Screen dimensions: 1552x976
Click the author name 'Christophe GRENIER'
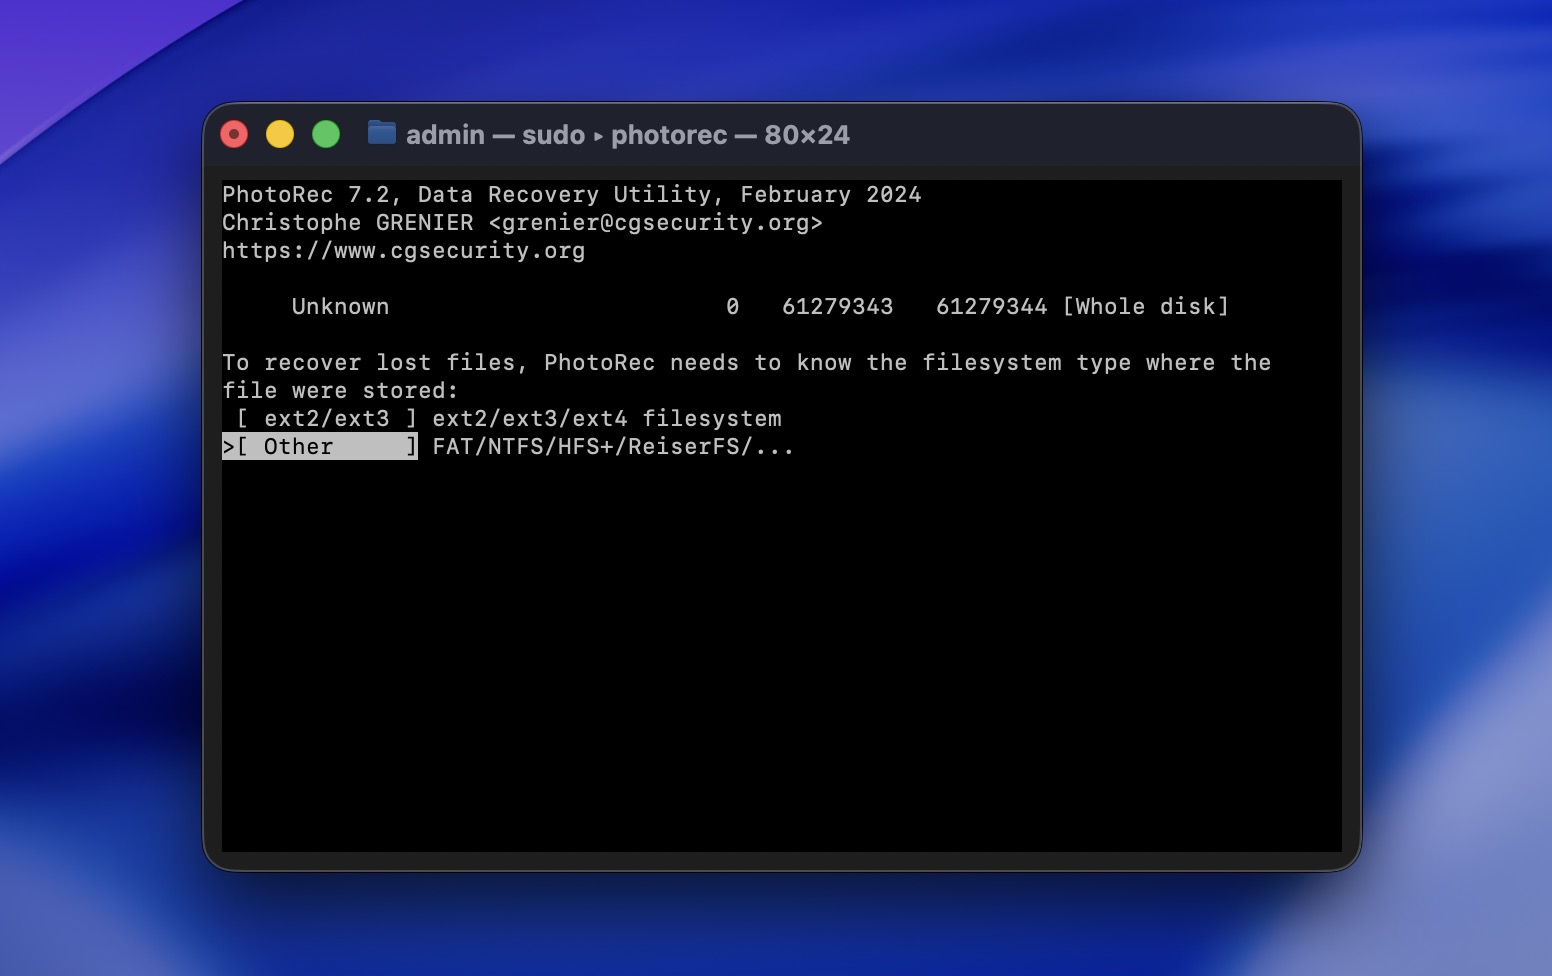[347, 223]
